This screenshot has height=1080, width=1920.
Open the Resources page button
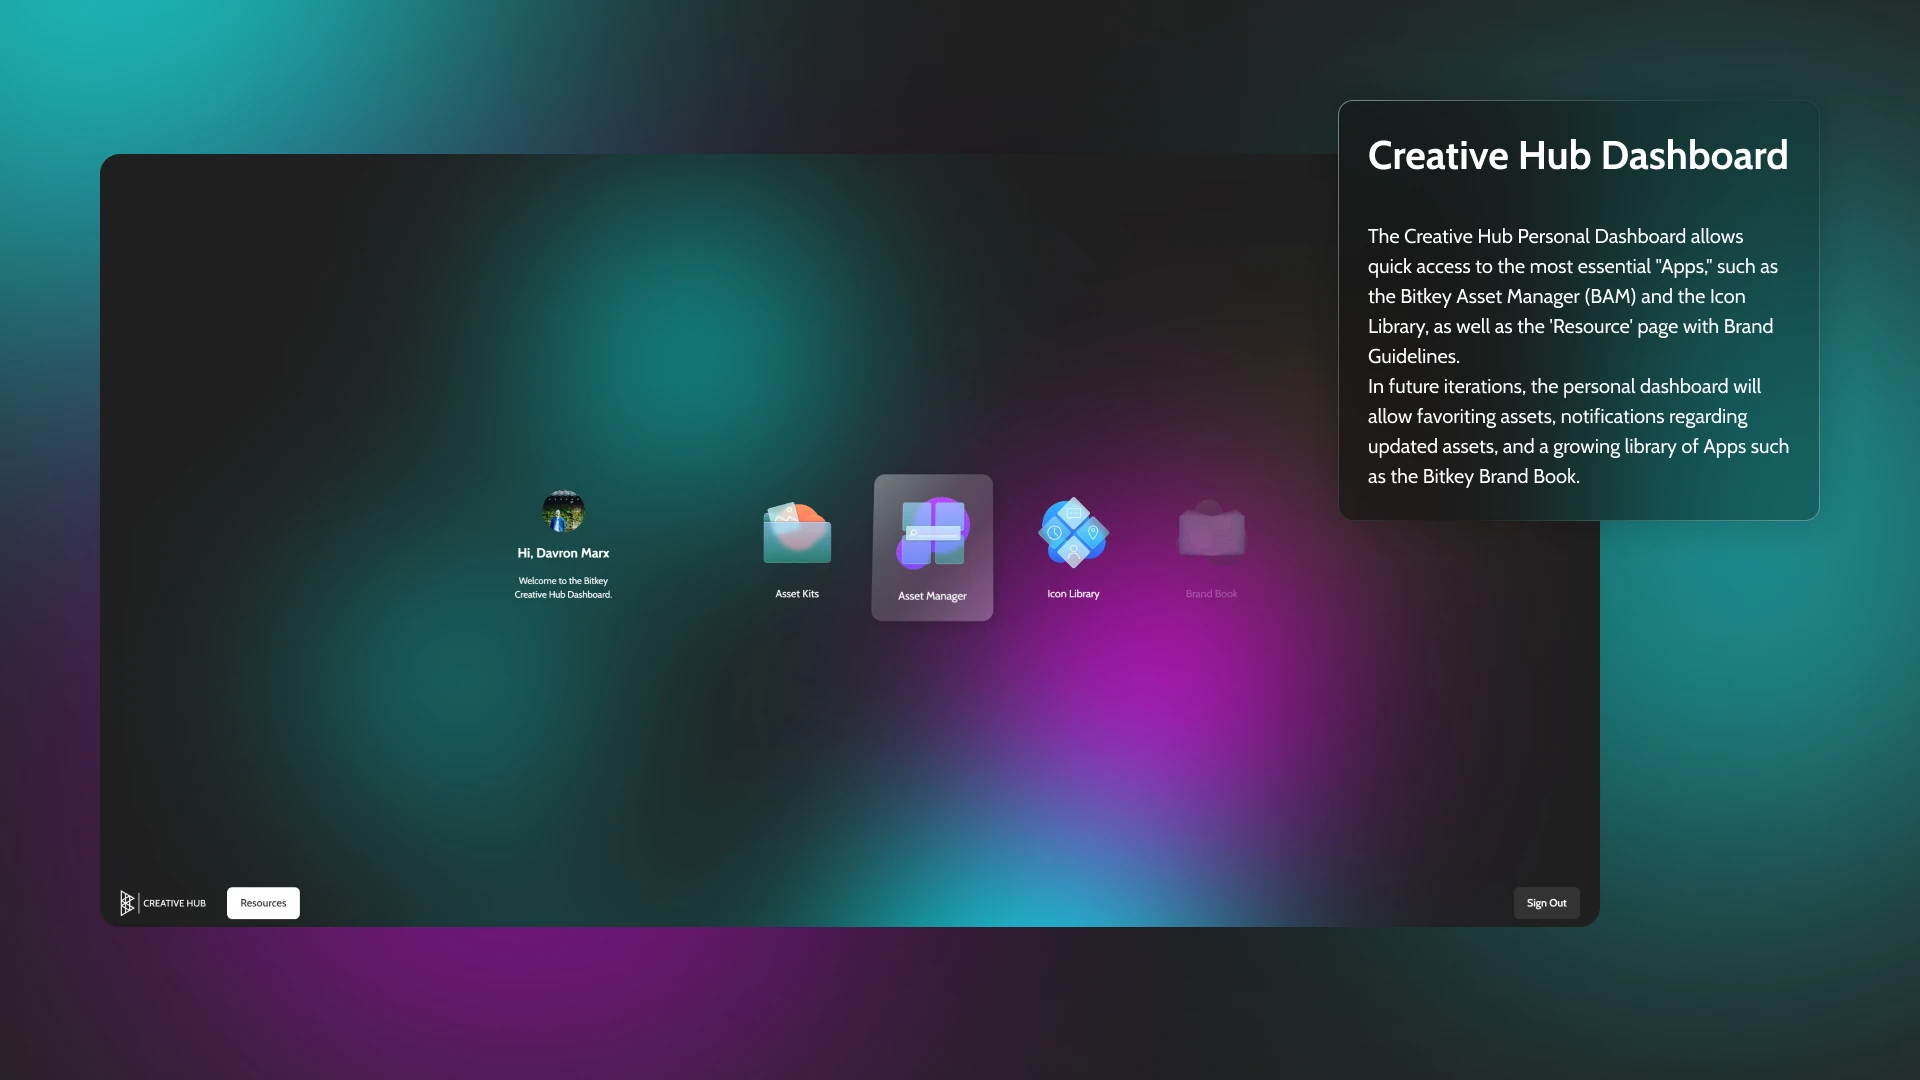(263, 903)
